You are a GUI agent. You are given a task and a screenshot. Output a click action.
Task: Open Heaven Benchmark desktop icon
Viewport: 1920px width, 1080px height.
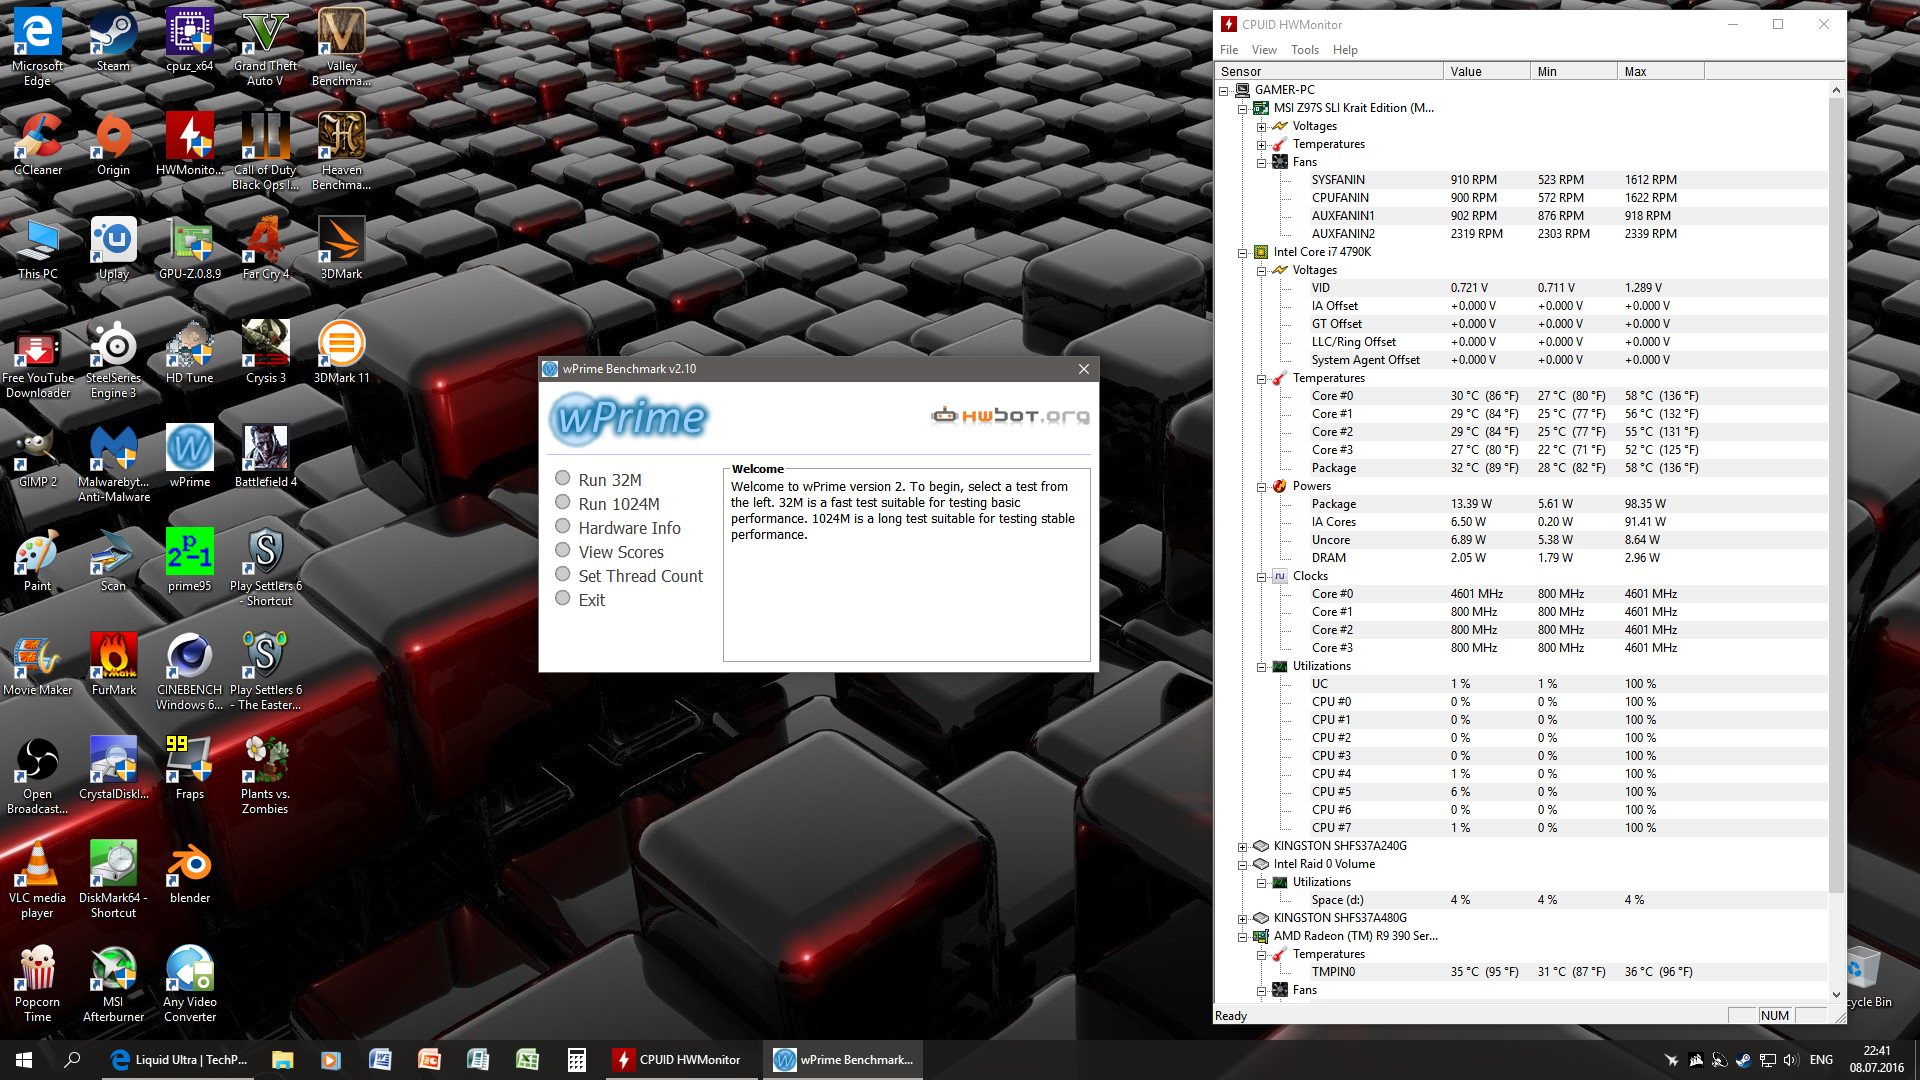pyautogui.click(x=341, y=151)
